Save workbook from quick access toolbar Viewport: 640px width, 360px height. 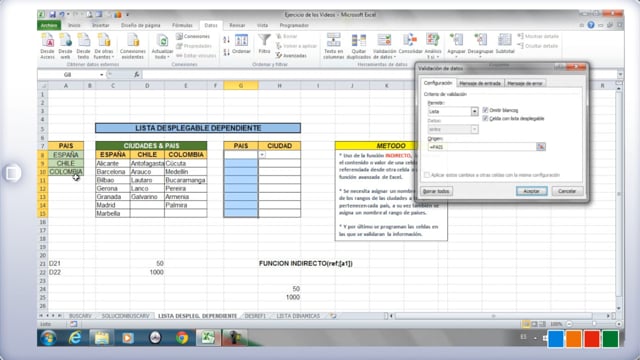[x=52, y=15]
